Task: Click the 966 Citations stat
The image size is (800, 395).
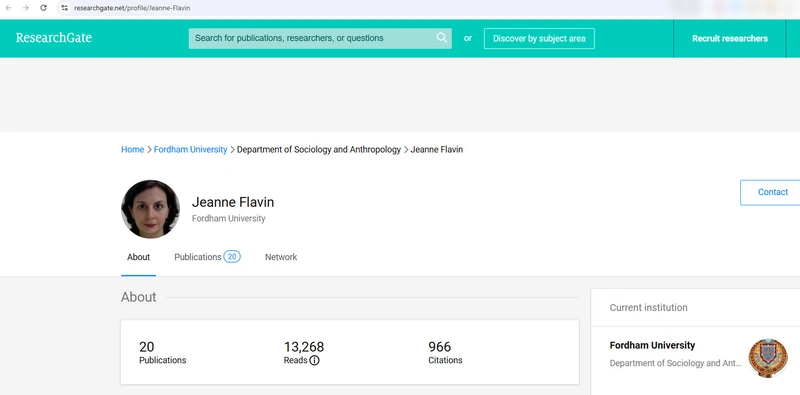Action: click(x=445, y=353)
